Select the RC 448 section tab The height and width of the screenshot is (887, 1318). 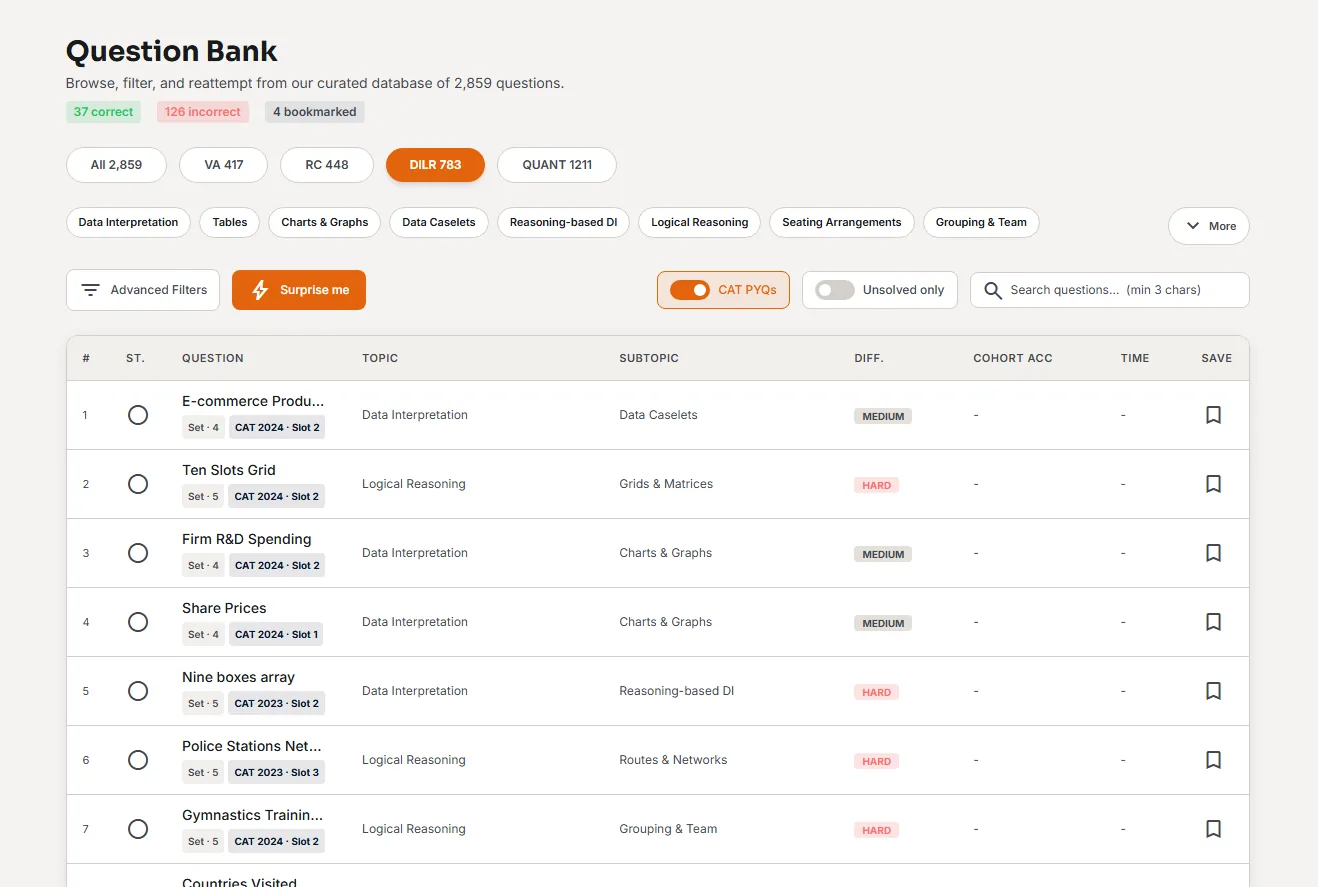(x=327, y=165)
